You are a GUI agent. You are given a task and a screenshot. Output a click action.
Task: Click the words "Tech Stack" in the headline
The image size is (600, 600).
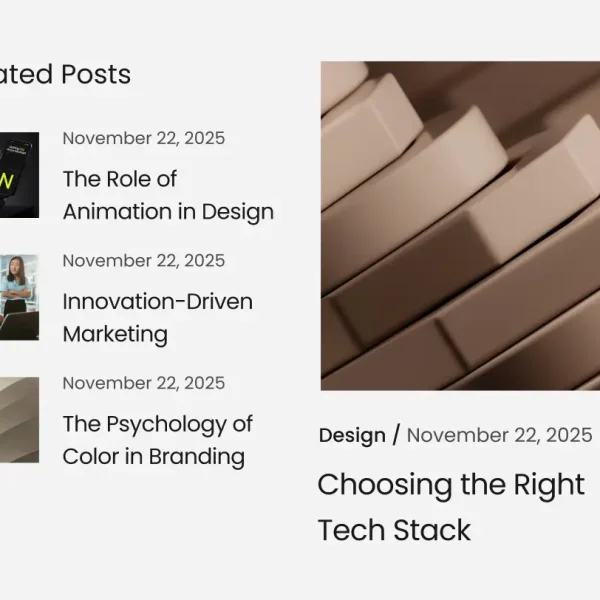(394, 530)
